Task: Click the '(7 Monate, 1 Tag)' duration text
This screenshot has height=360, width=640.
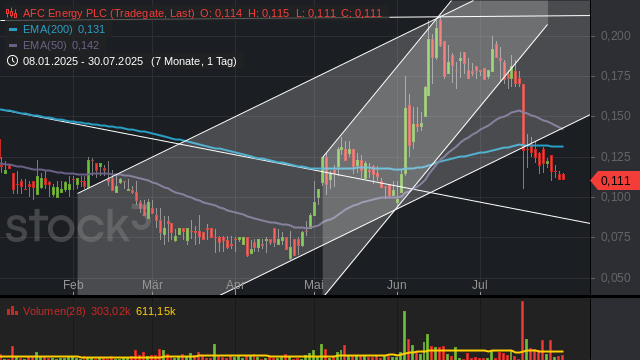Action: point(194,61)
